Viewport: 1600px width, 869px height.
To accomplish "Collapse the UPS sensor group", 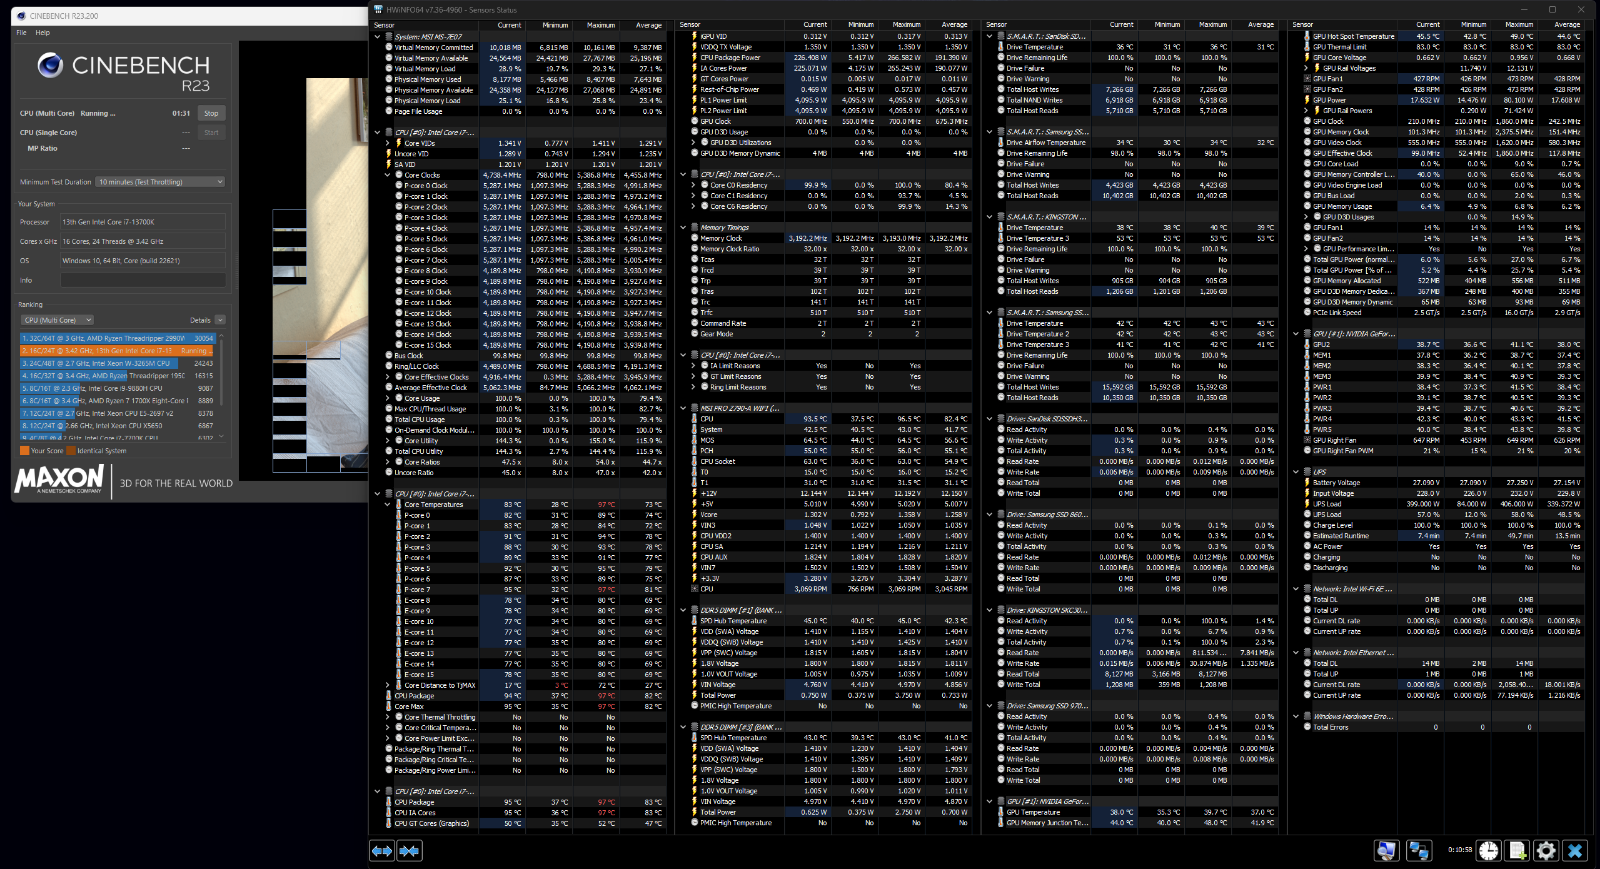I will pos(1296,472).
